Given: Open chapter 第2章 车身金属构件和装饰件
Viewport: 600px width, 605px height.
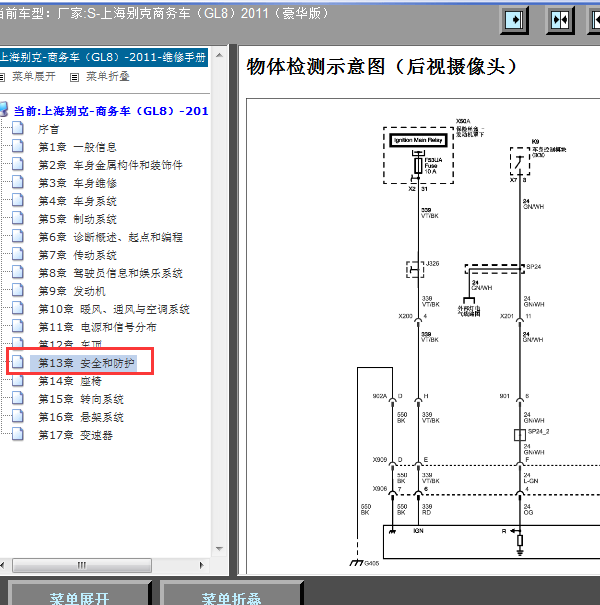Looking at the screenshot, I should click(110, 165).
